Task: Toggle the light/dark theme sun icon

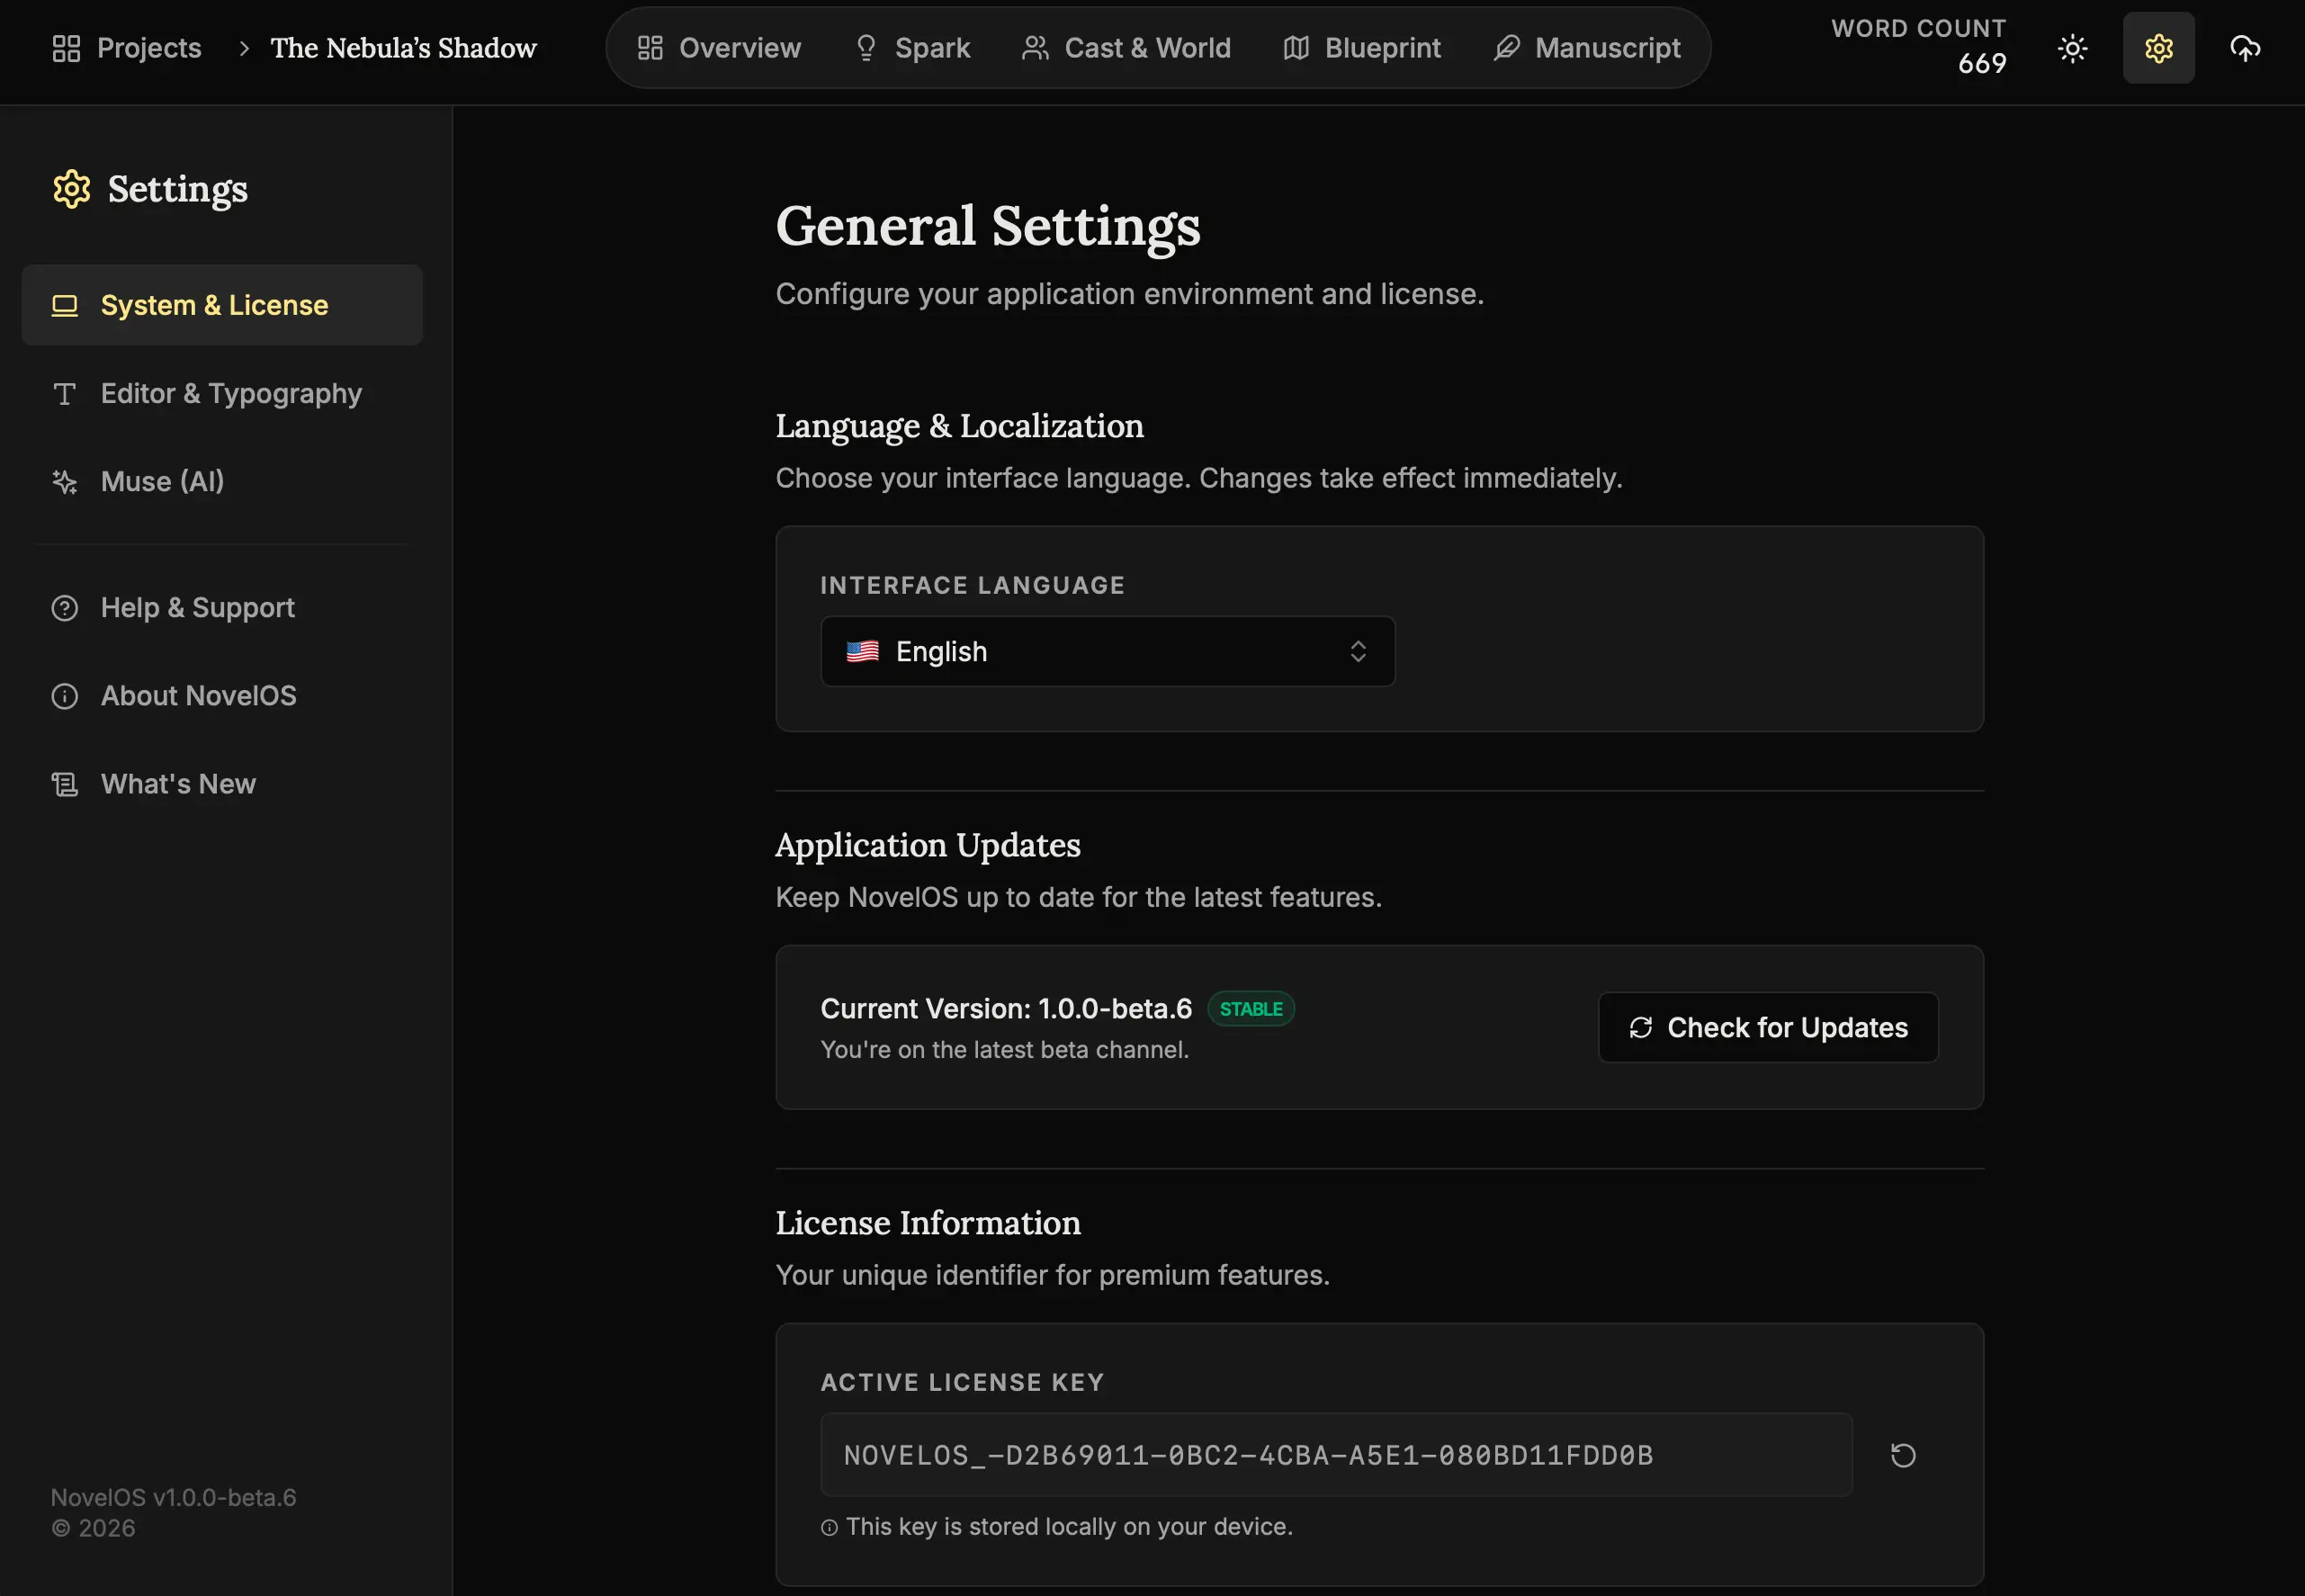Action: point(2072,48)
